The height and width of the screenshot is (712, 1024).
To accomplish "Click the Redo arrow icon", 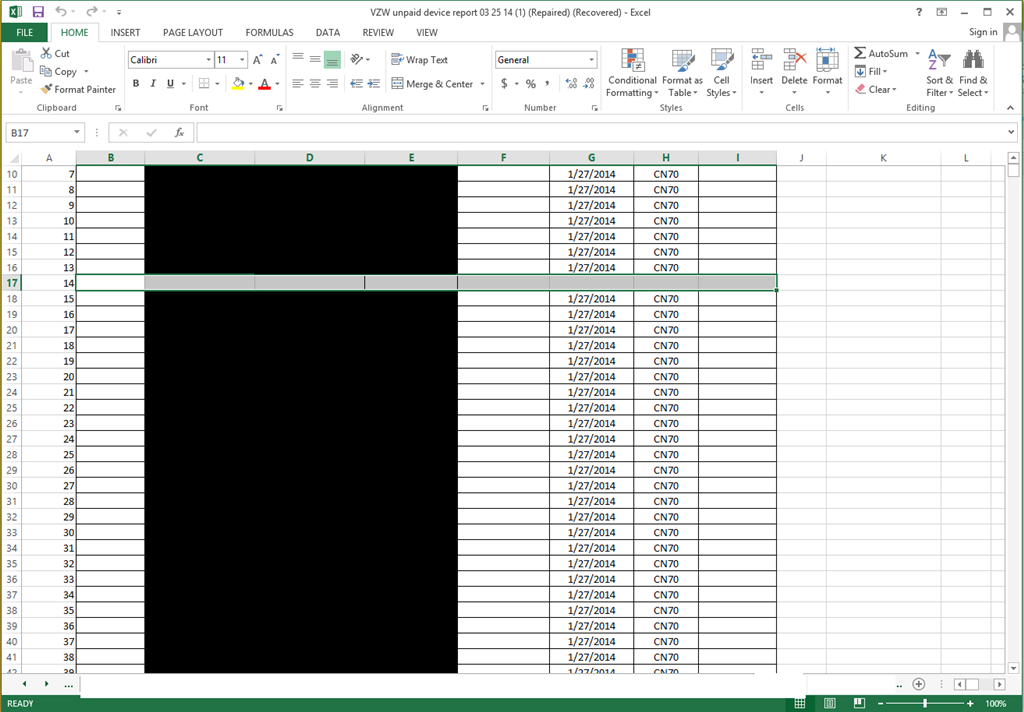I will pyautogui.click(x=91, y=11).
